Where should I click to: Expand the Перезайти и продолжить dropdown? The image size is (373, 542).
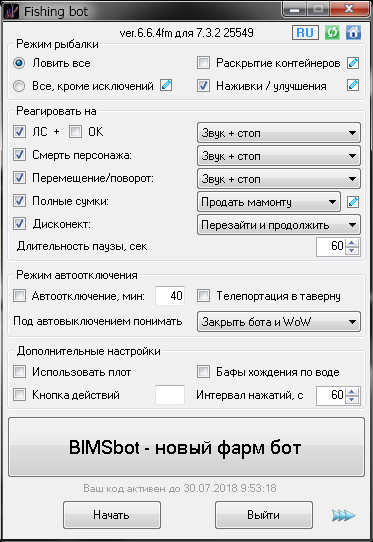coord(279,225)
